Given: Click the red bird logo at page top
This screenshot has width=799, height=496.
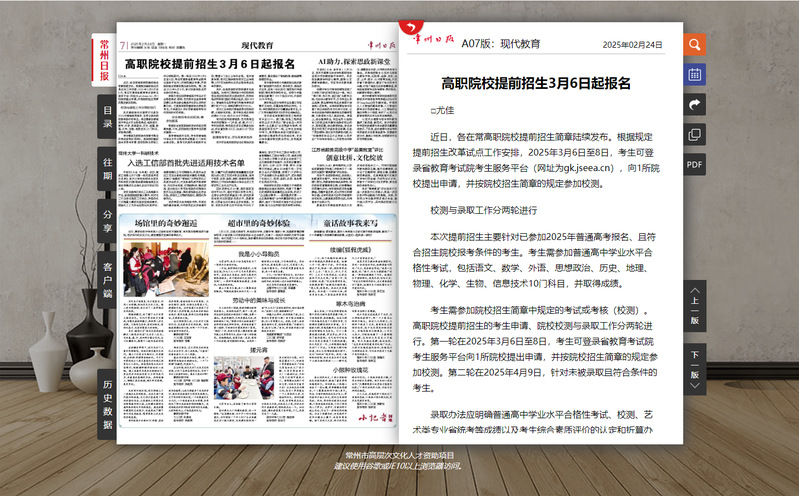Looking at the screenshot, I should [x=409, y=30].
